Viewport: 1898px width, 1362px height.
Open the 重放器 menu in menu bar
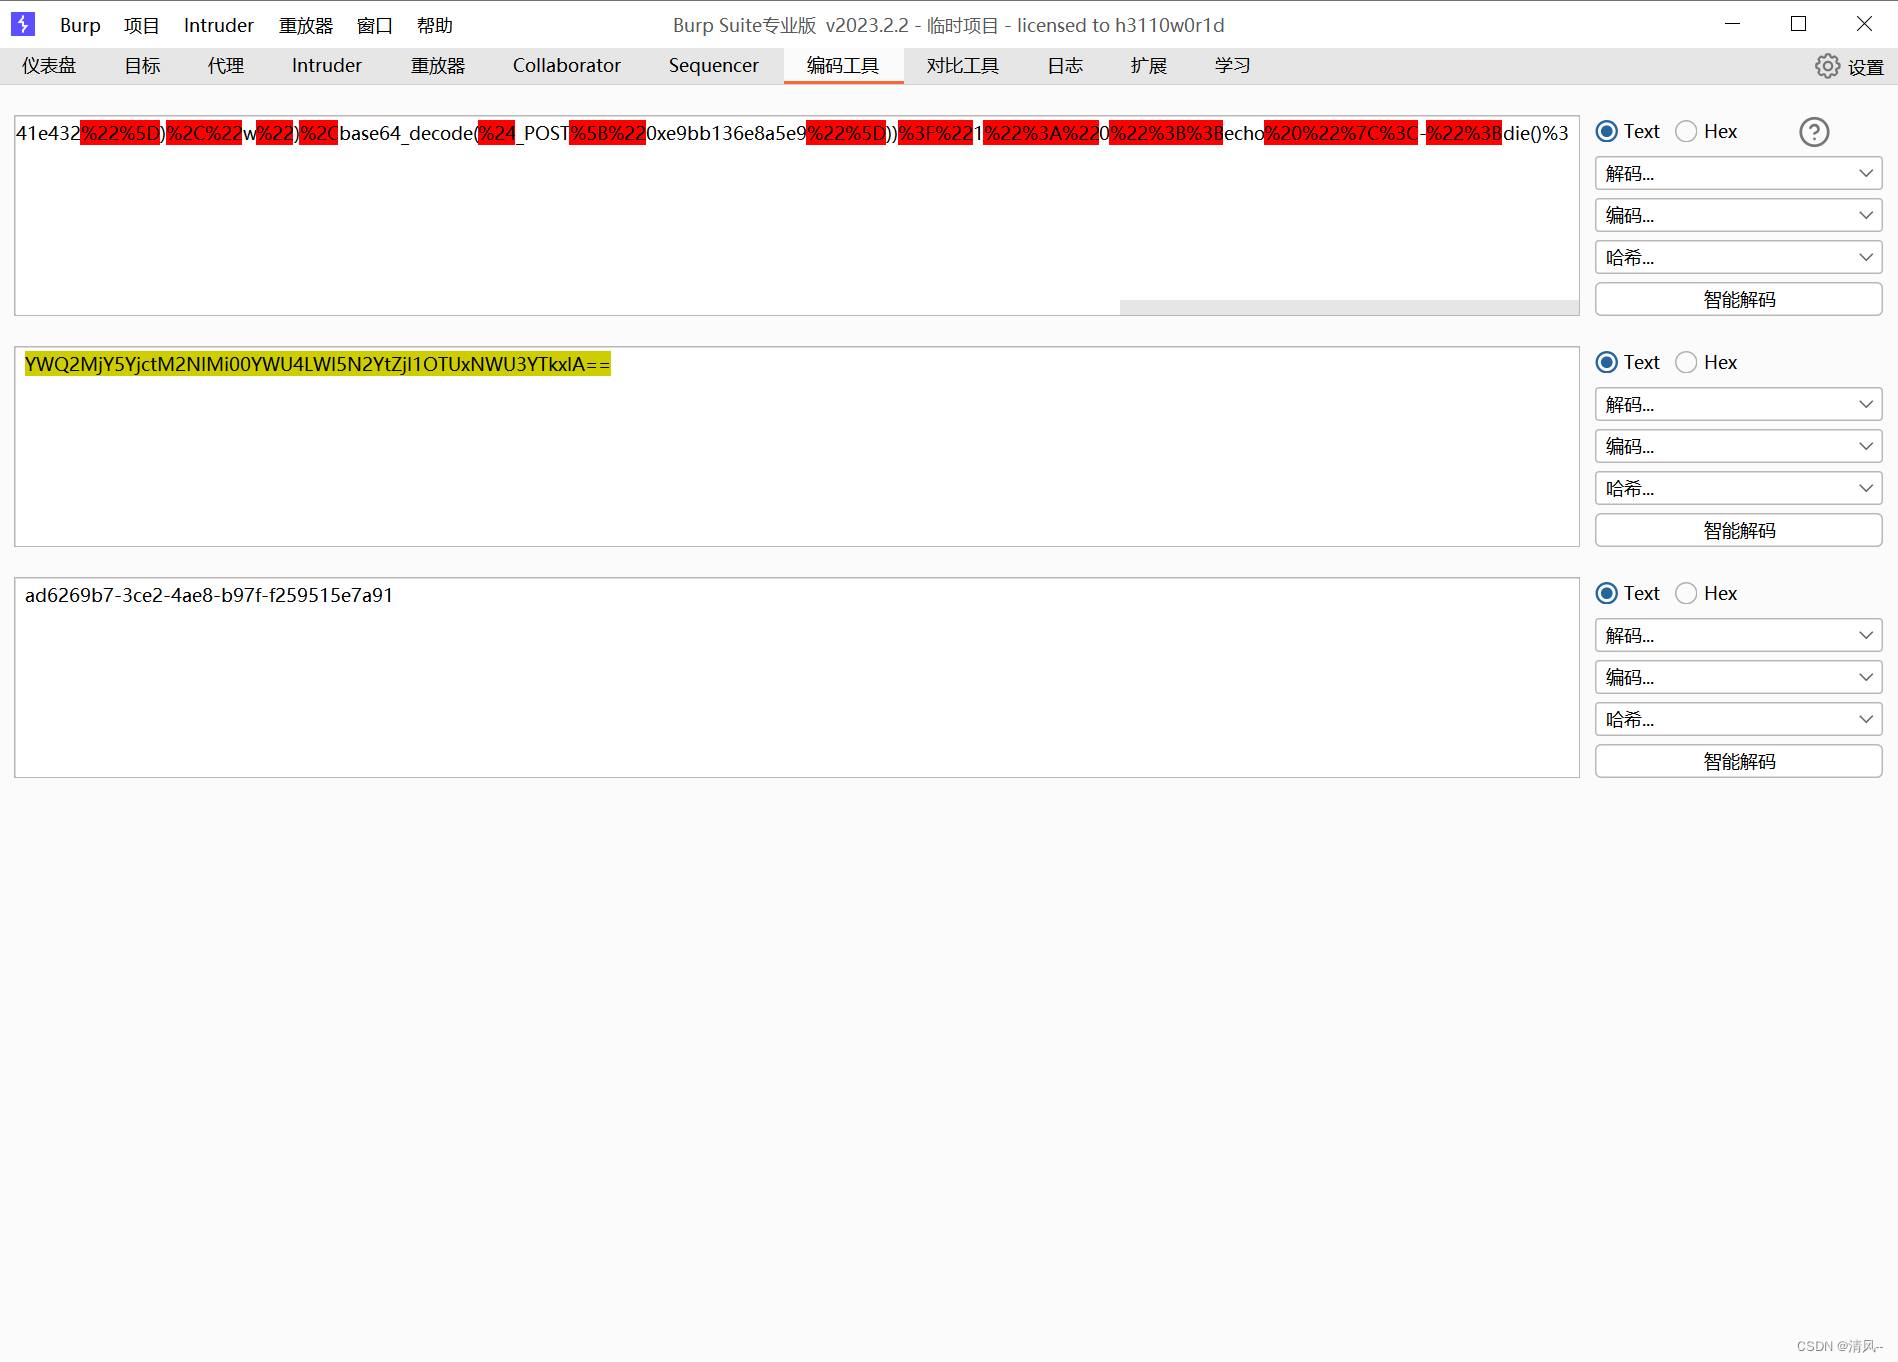(305, 25)
